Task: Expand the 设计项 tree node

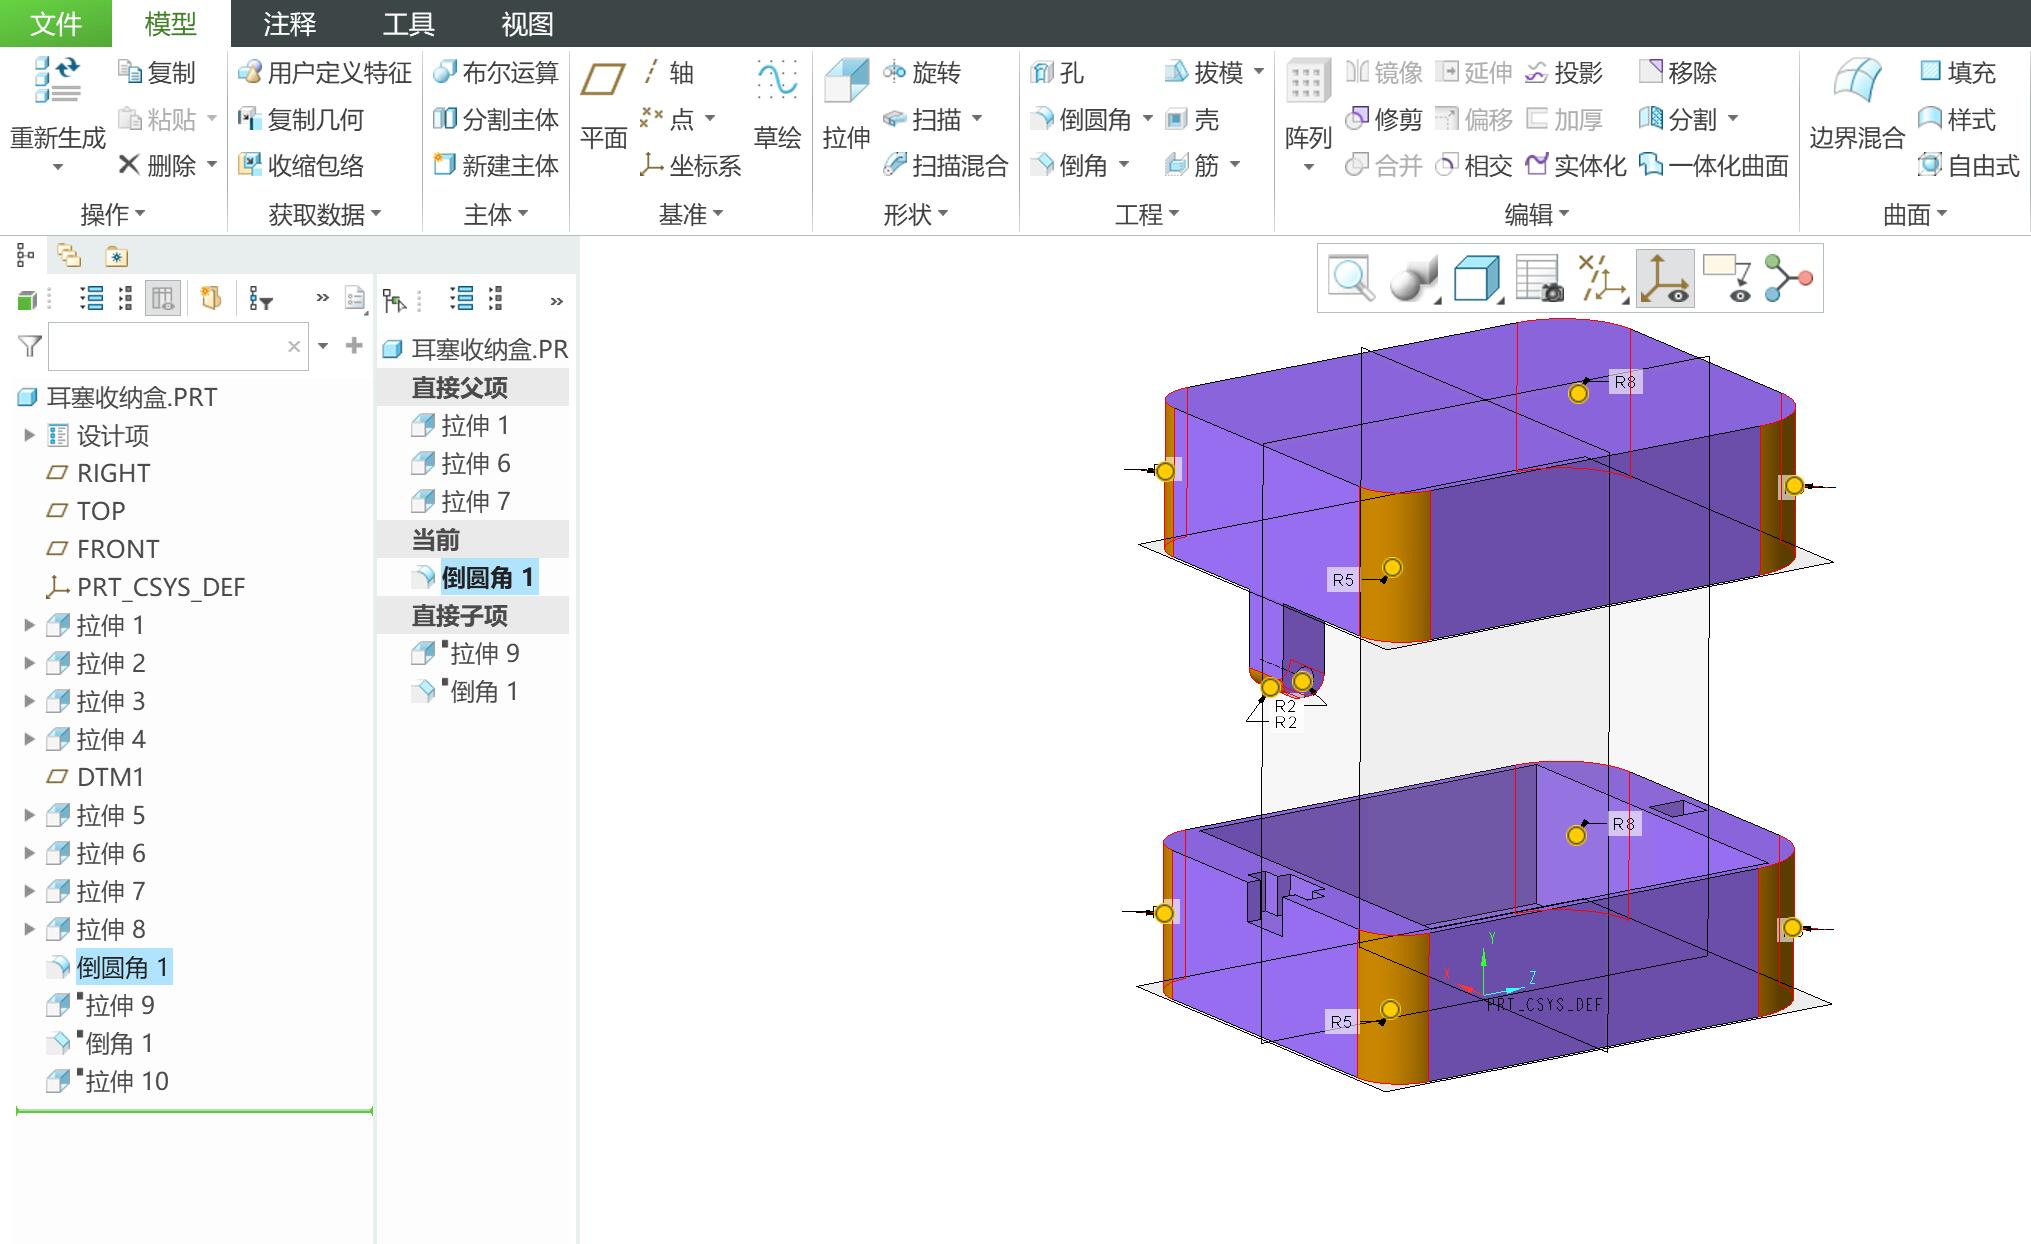Action: coord(29,435)
